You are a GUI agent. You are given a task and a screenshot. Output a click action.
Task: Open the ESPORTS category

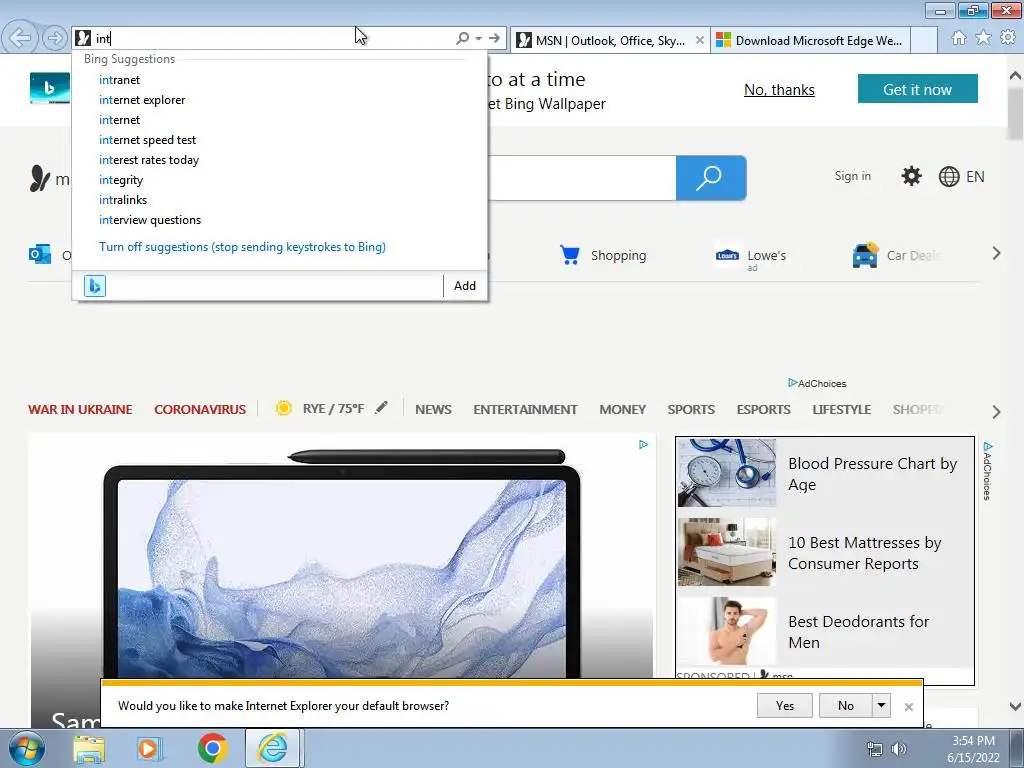763,409
